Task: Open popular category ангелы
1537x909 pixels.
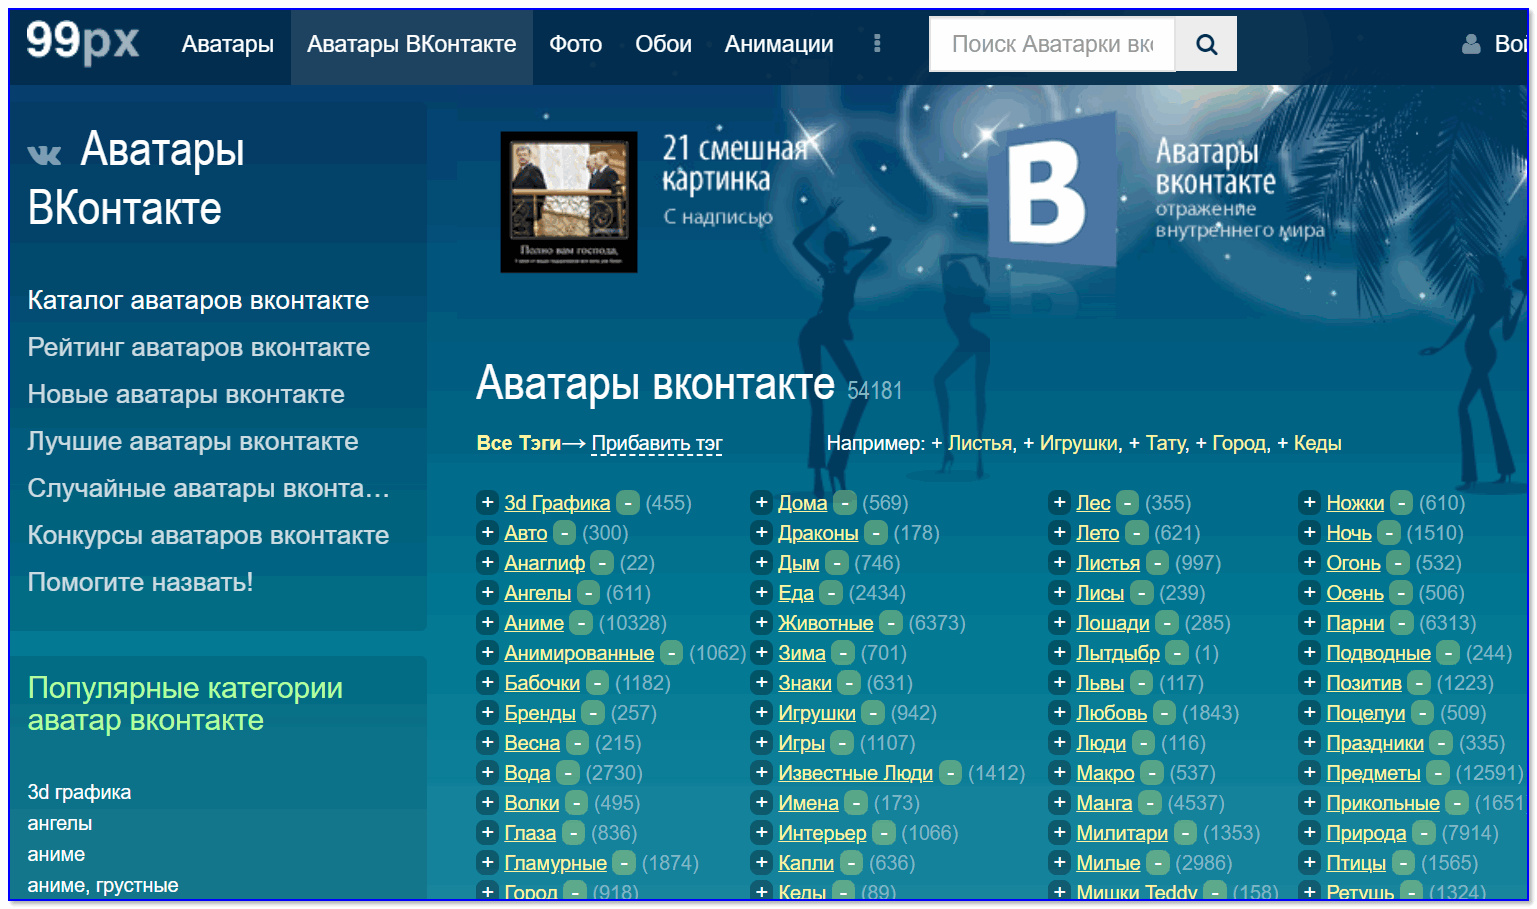Action: coord(60,823)
